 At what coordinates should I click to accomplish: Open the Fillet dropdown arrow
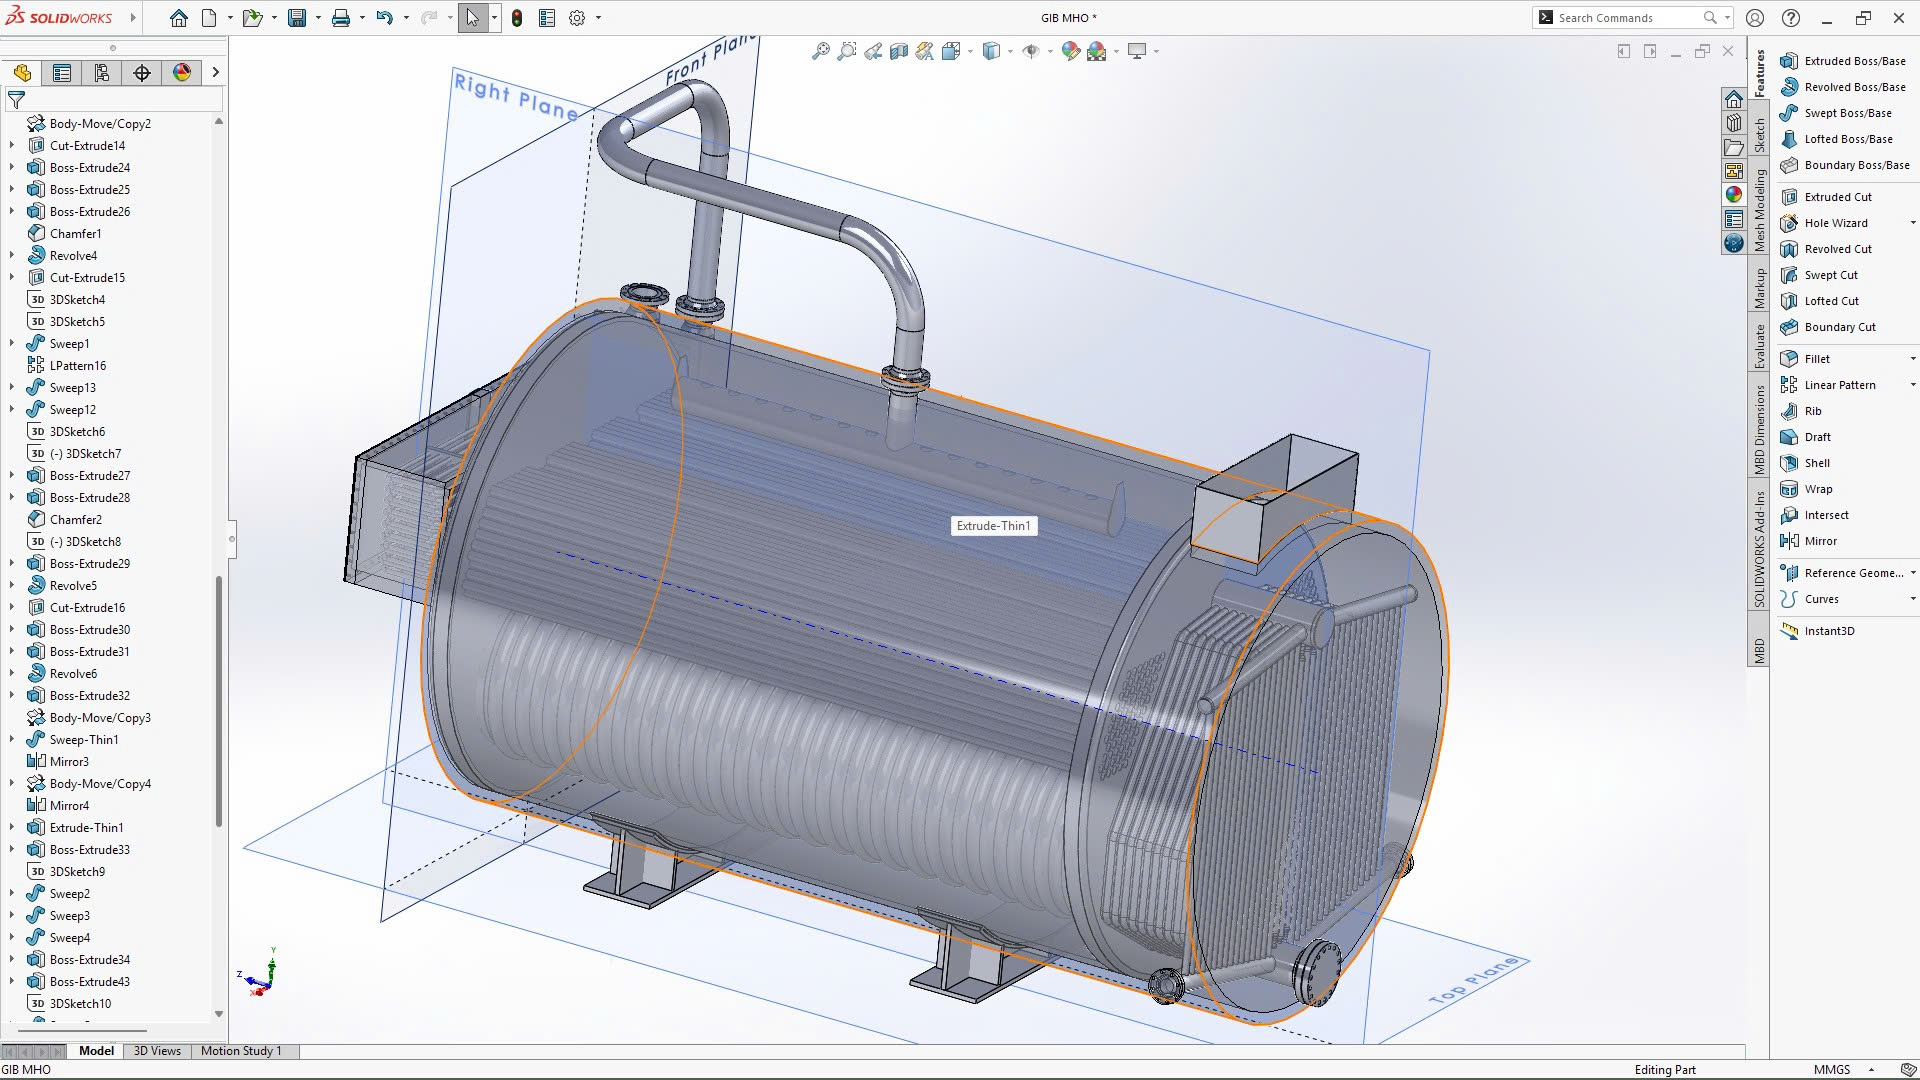(x=1912, y=359)
